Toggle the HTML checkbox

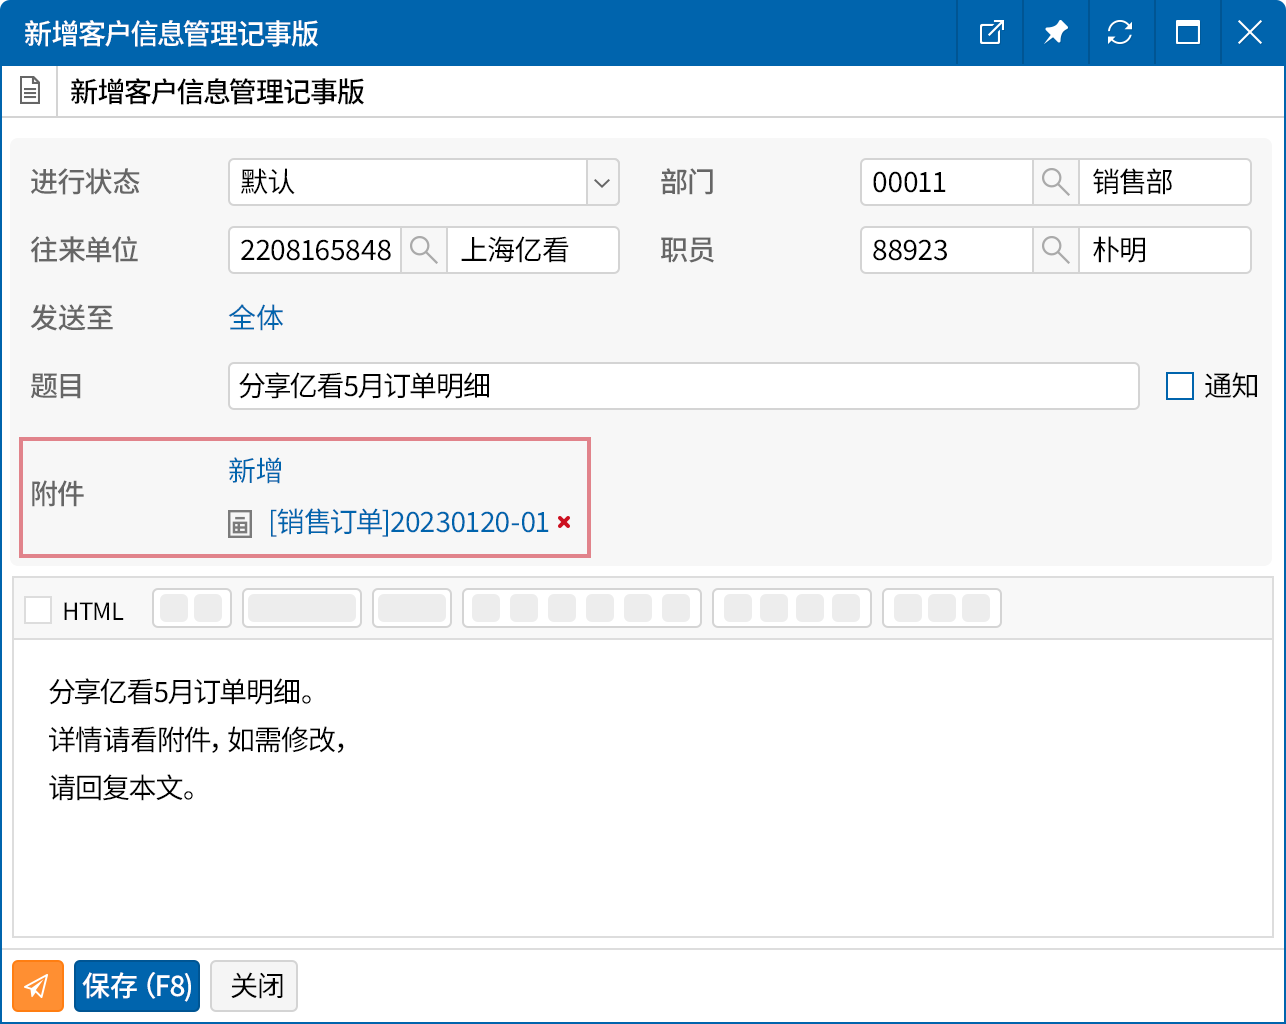click(x=38, y=610)
